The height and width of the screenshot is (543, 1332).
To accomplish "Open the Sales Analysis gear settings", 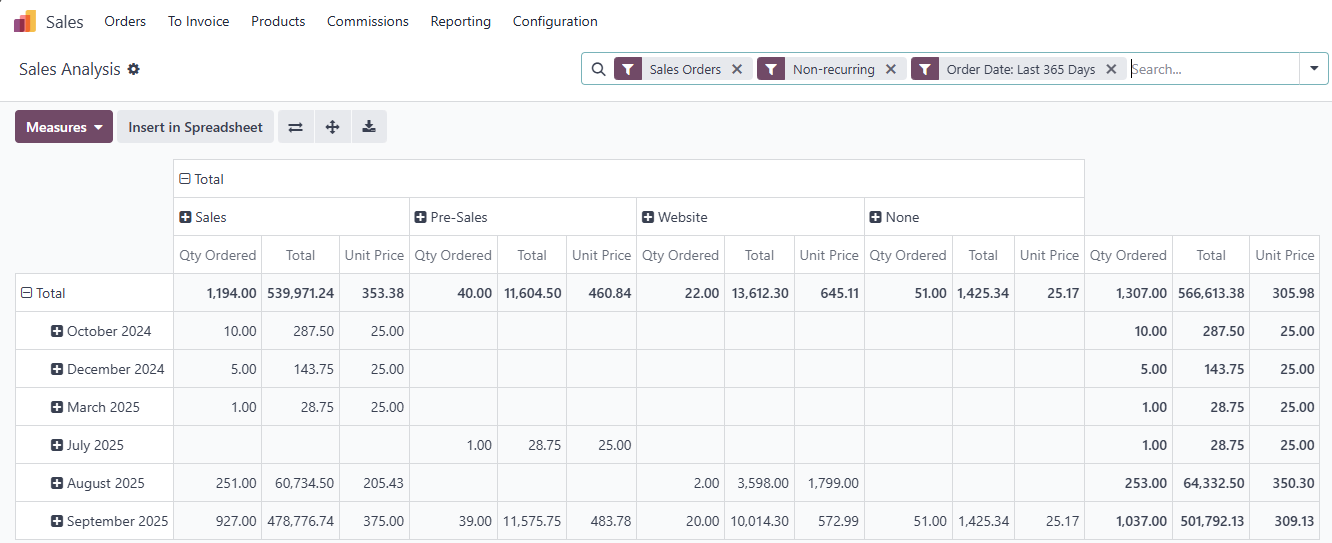I will click(x=134, y=69).
